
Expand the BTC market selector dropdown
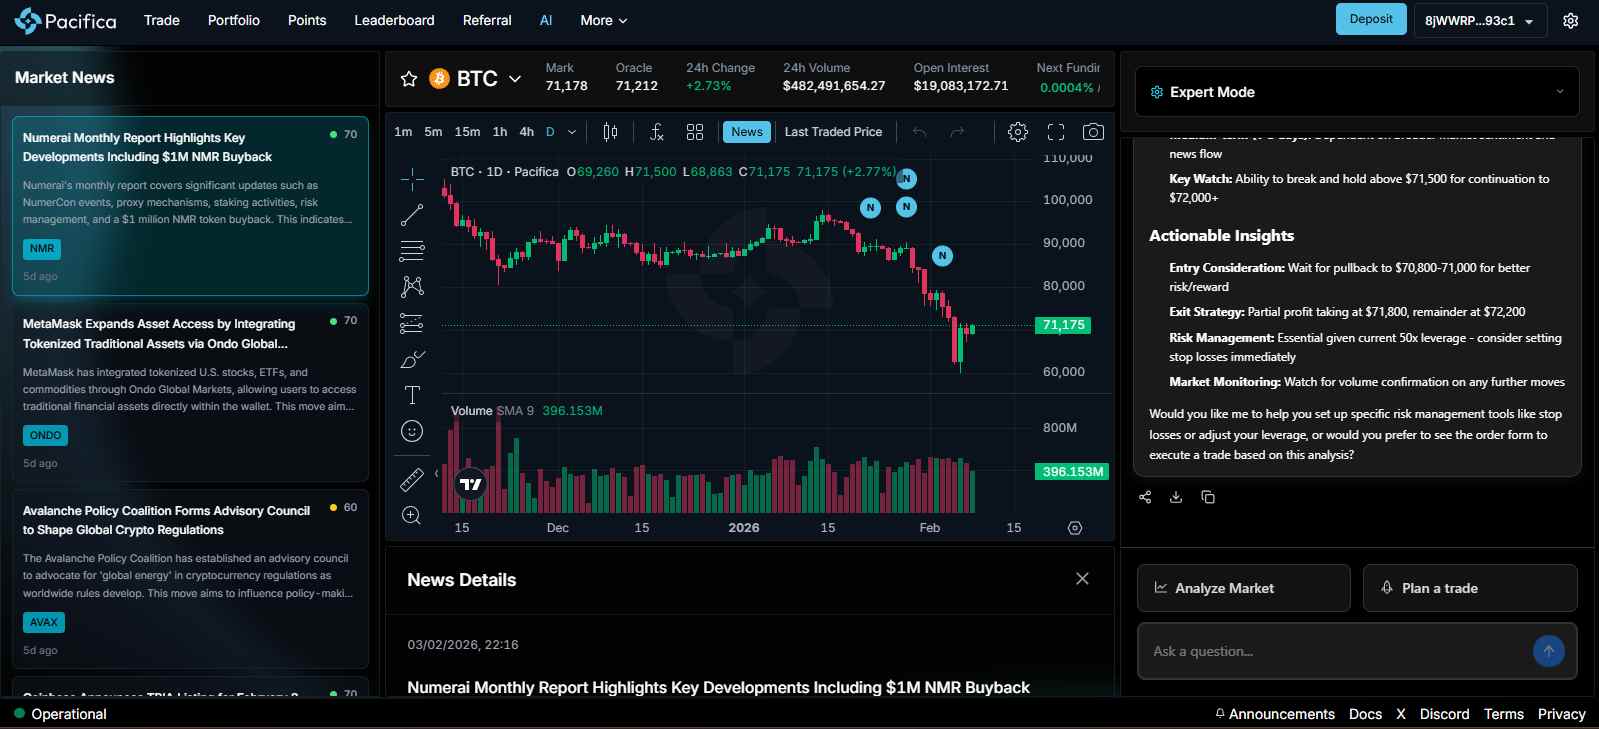[515, 79]
